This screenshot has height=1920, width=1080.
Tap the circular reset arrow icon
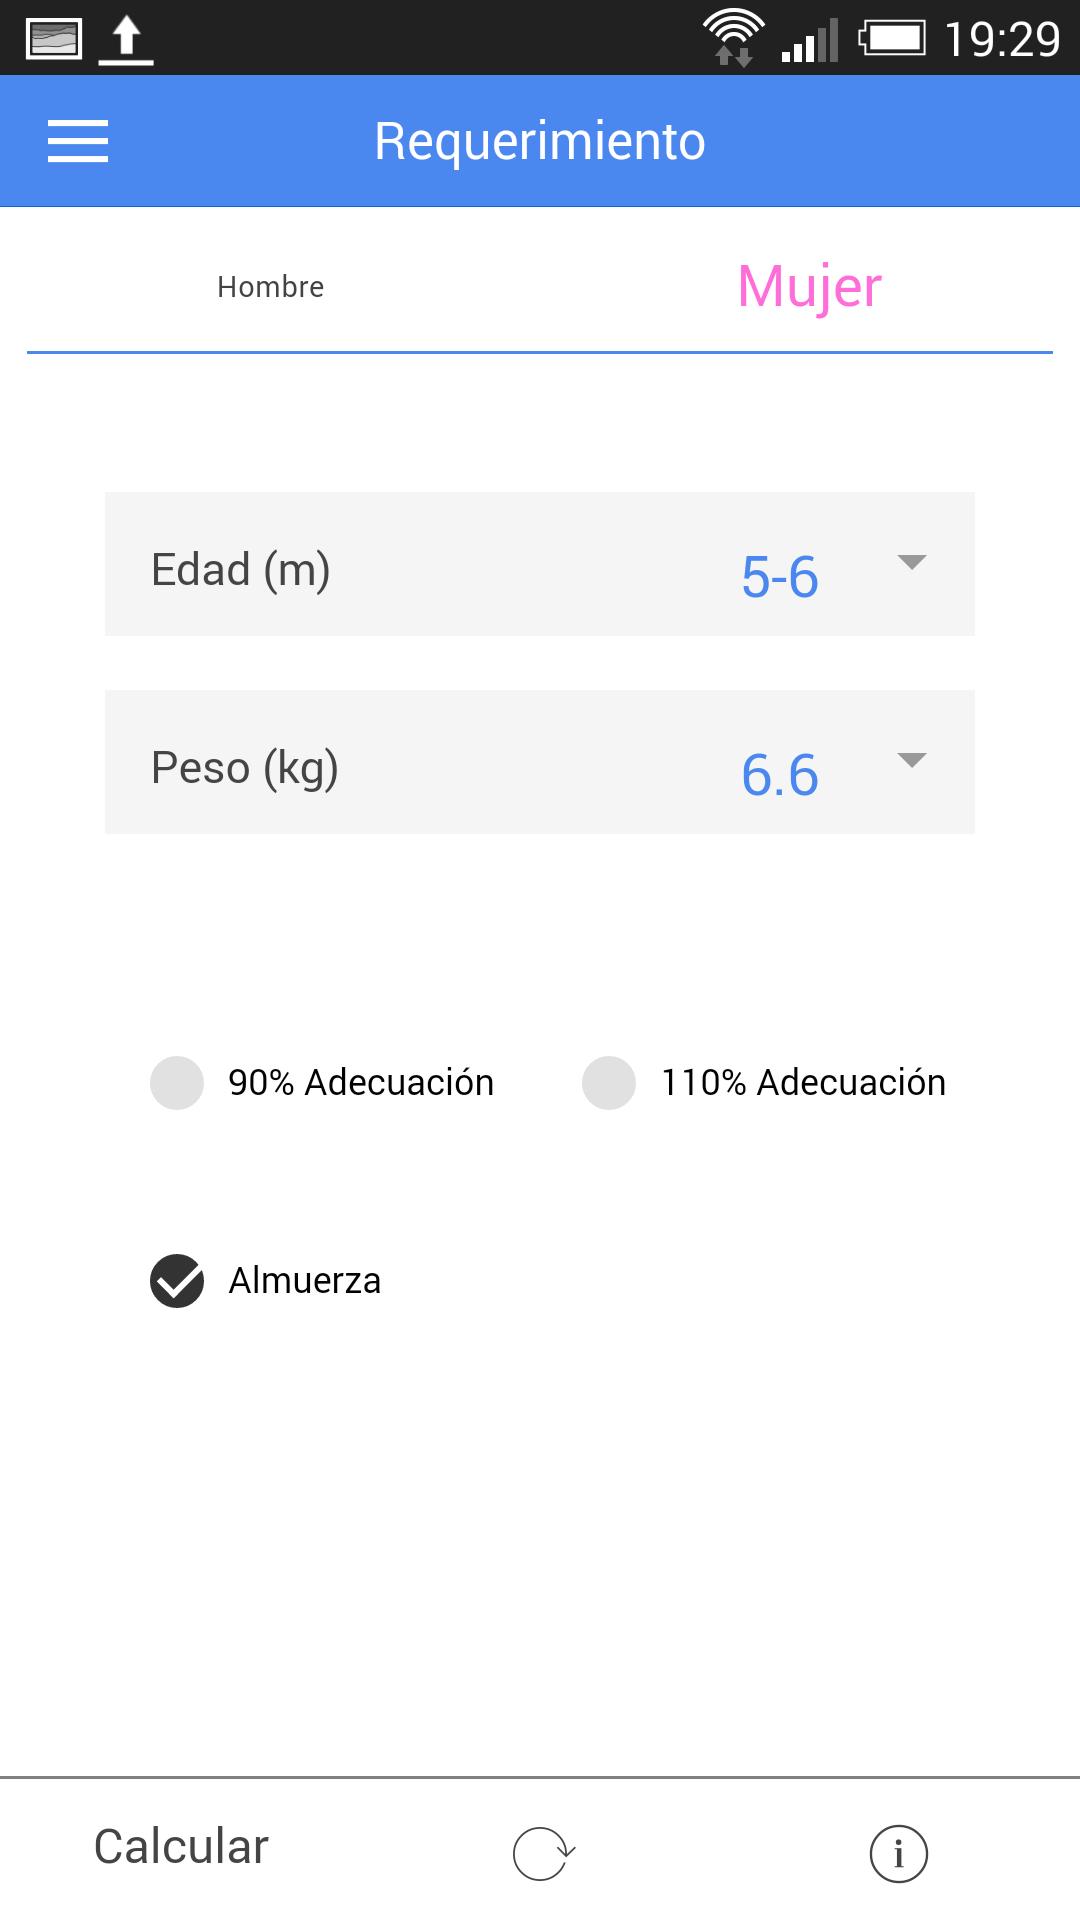coord(543,1853)
